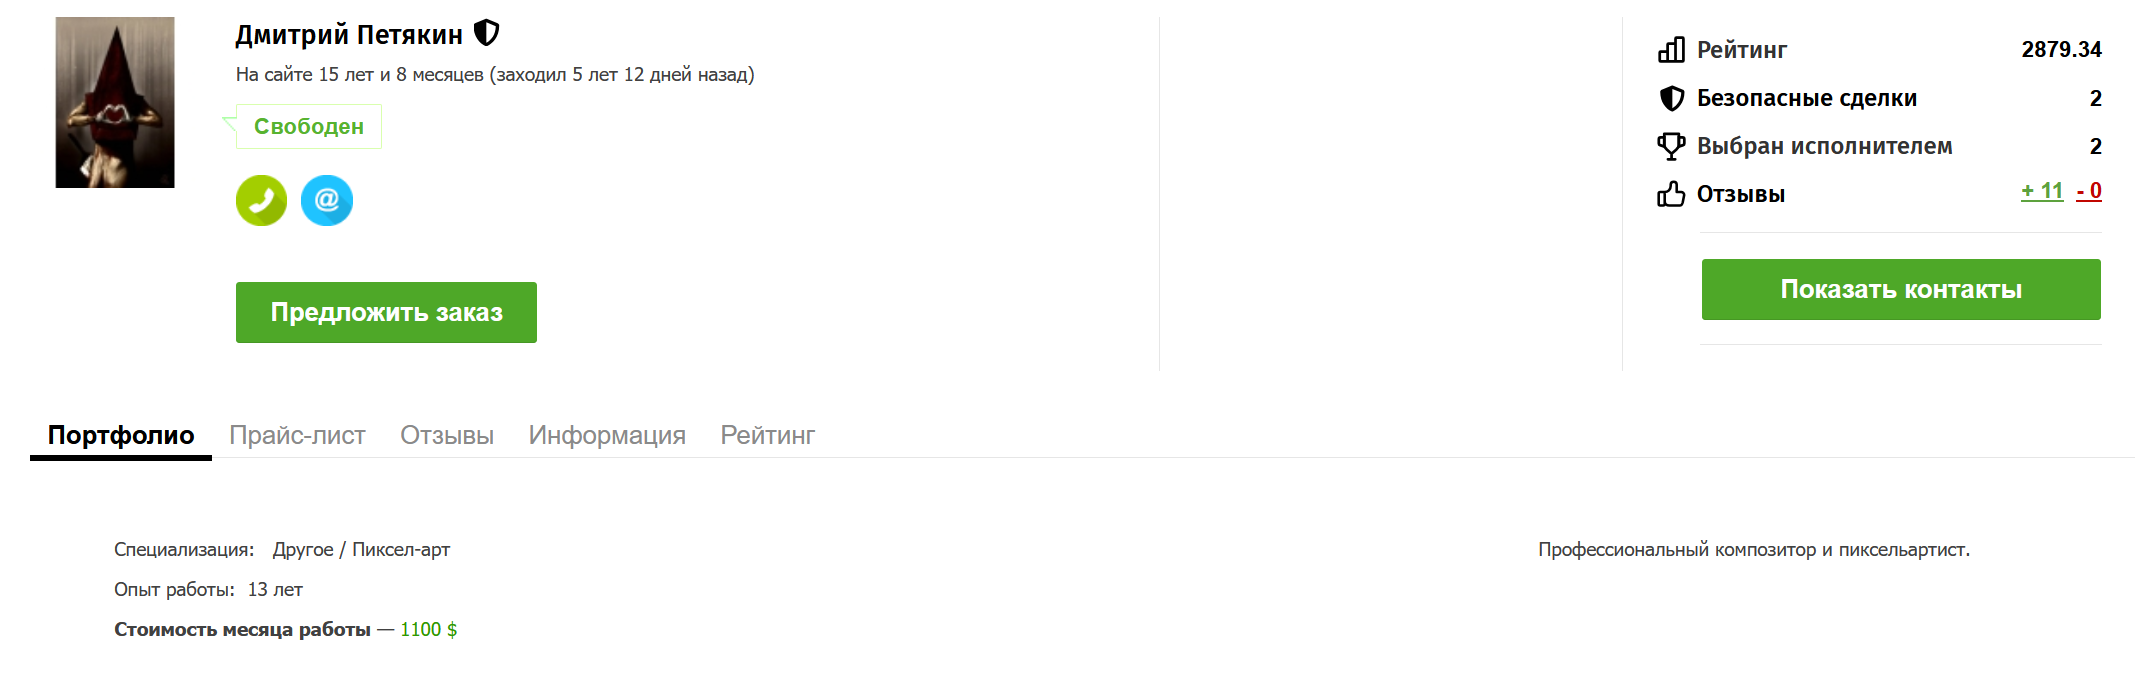The image size is (2135, 691).
Task: Click the Свободен status badge
Action: [309, 127]
